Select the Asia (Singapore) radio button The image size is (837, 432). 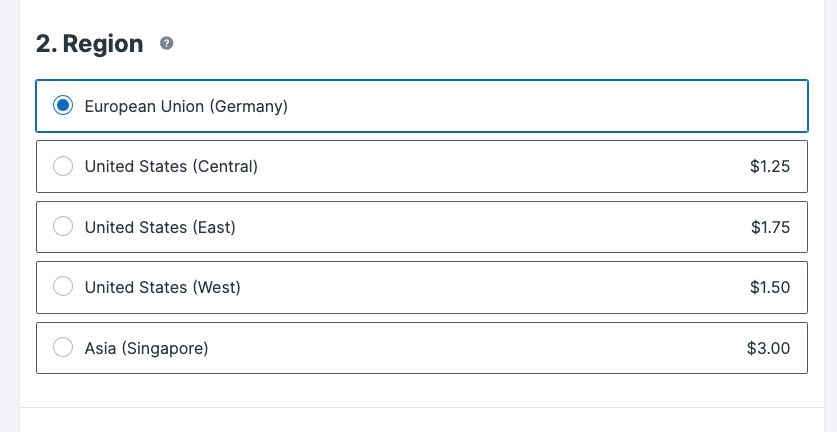[x=63, y=348]
